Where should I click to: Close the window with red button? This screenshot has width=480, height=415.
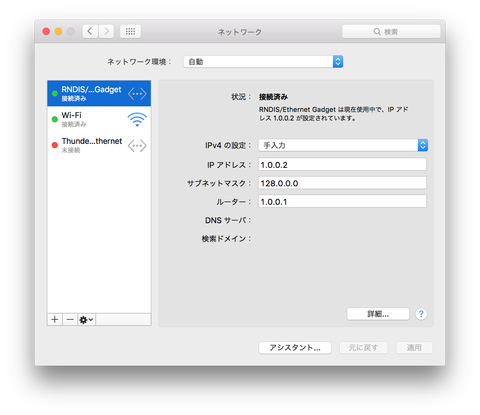pos(46,32)
